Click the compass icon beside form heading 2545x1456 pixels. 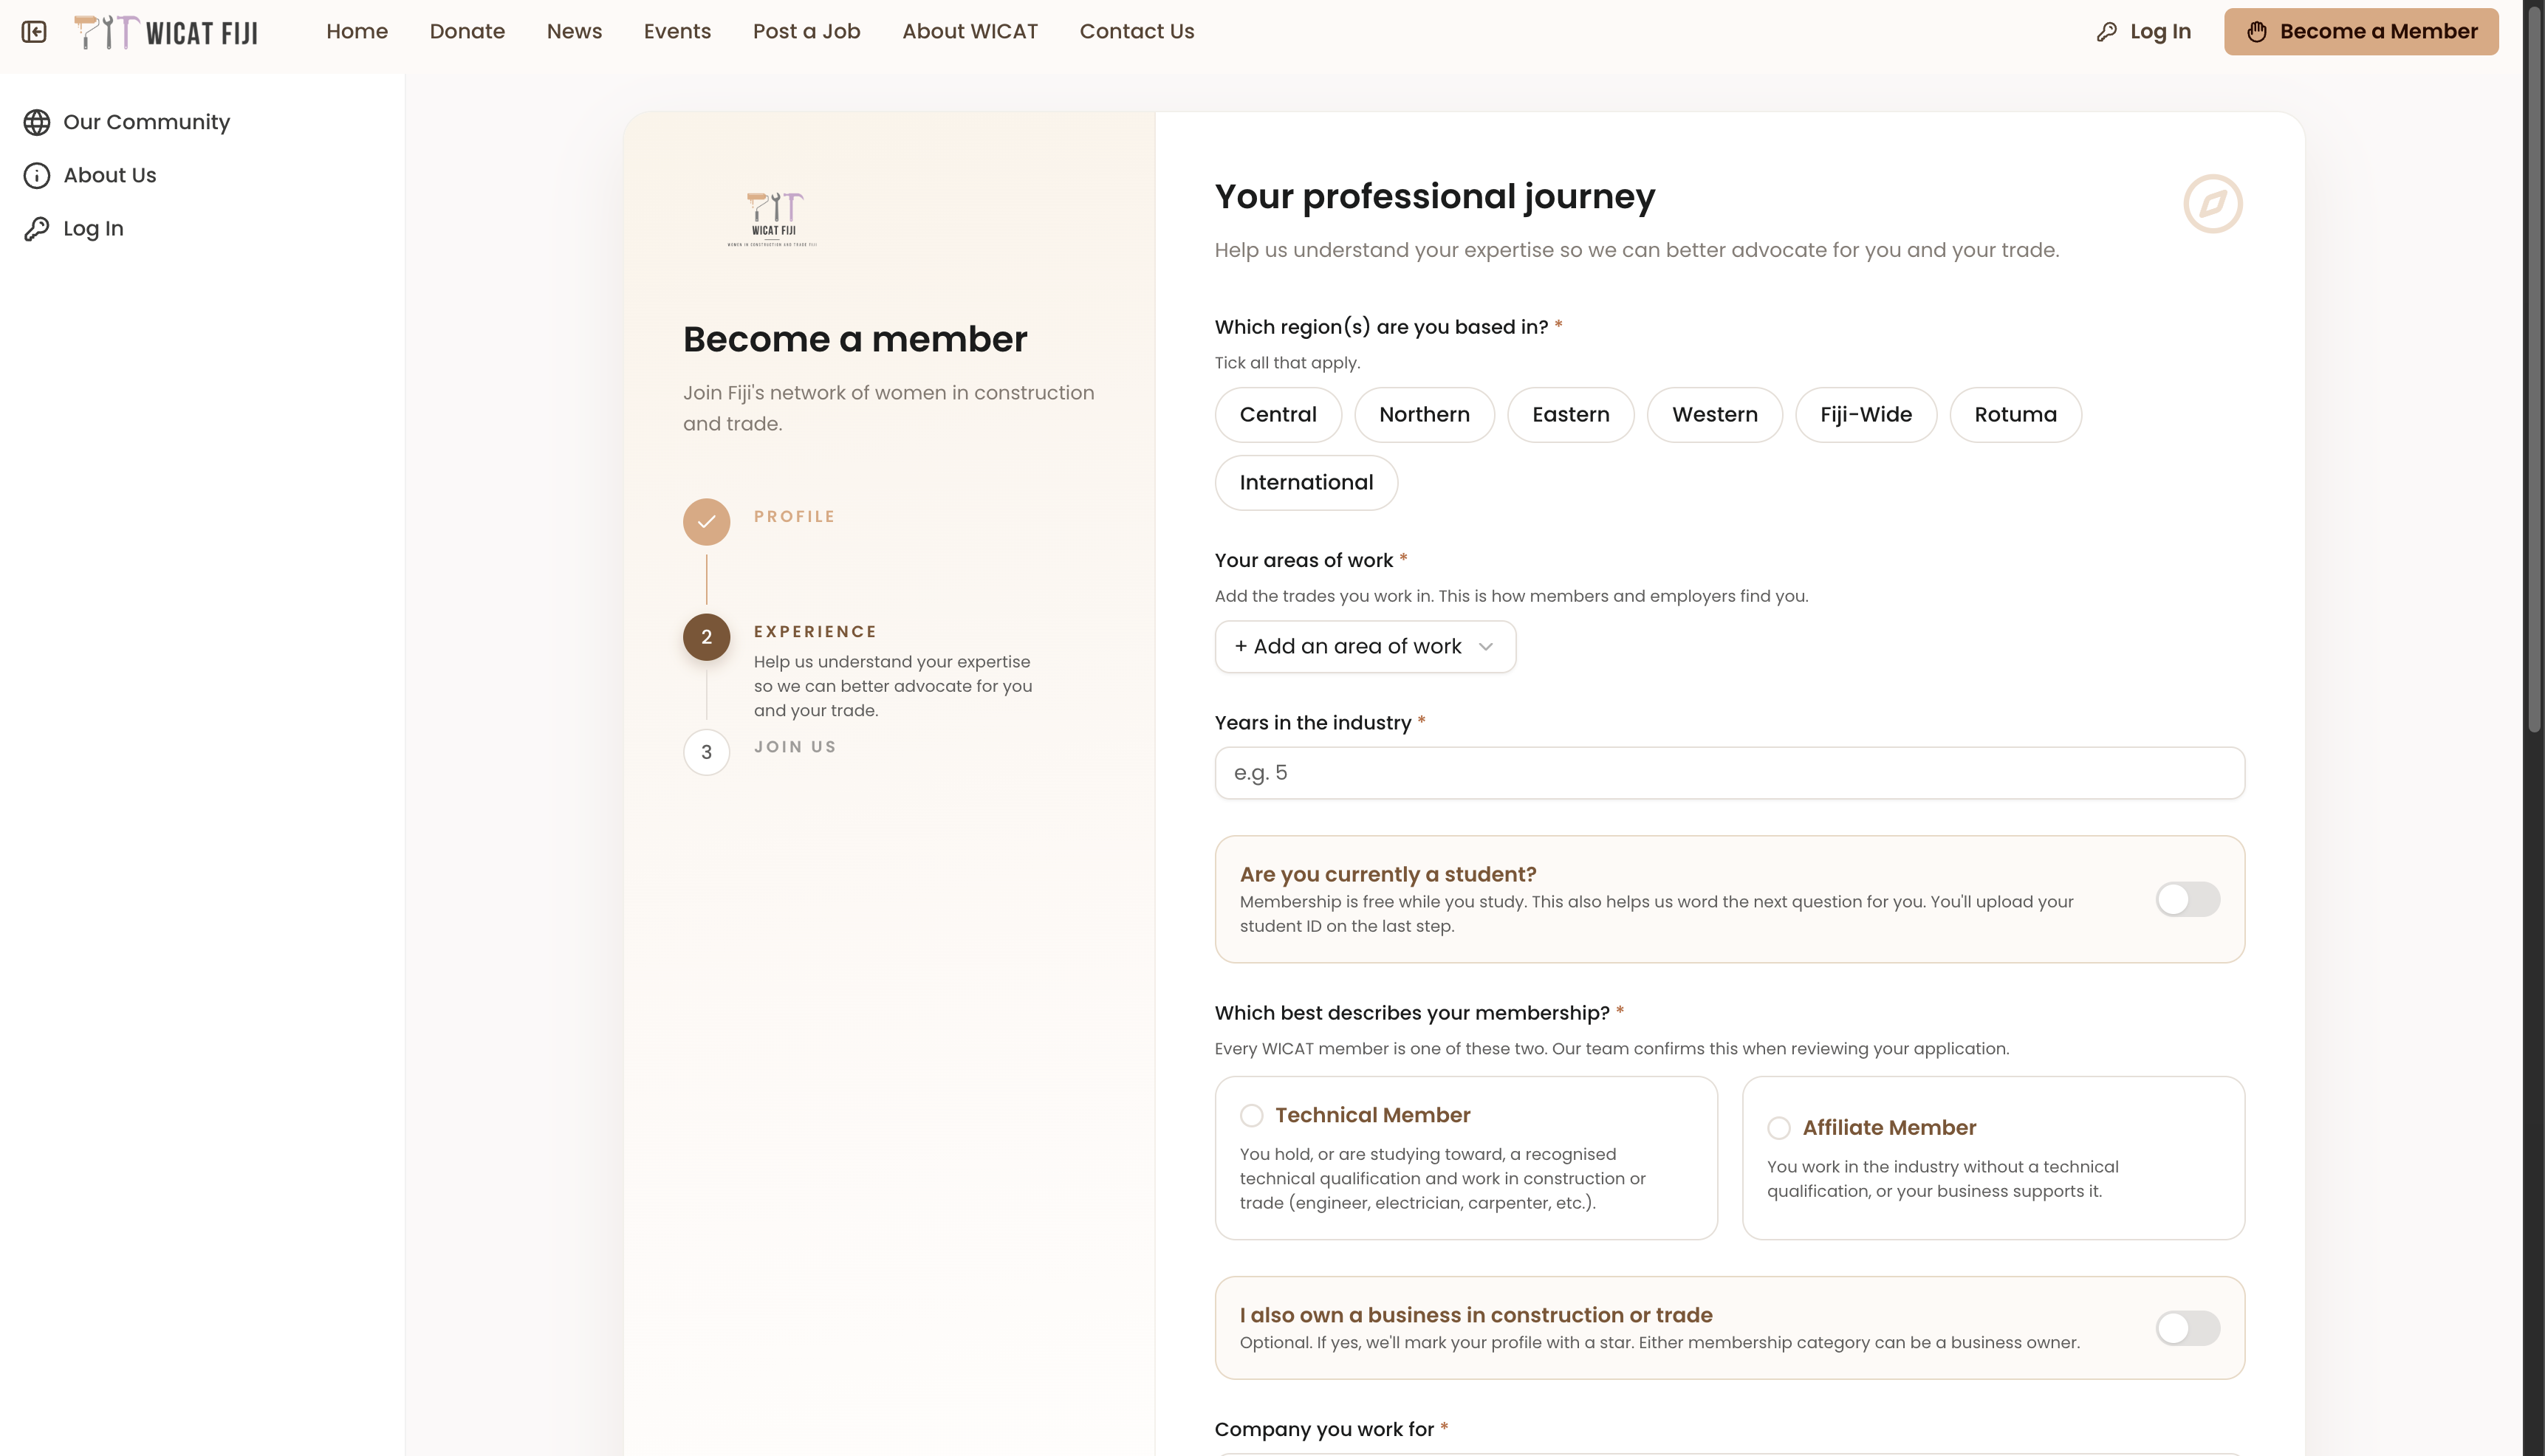click(2213, 204)
